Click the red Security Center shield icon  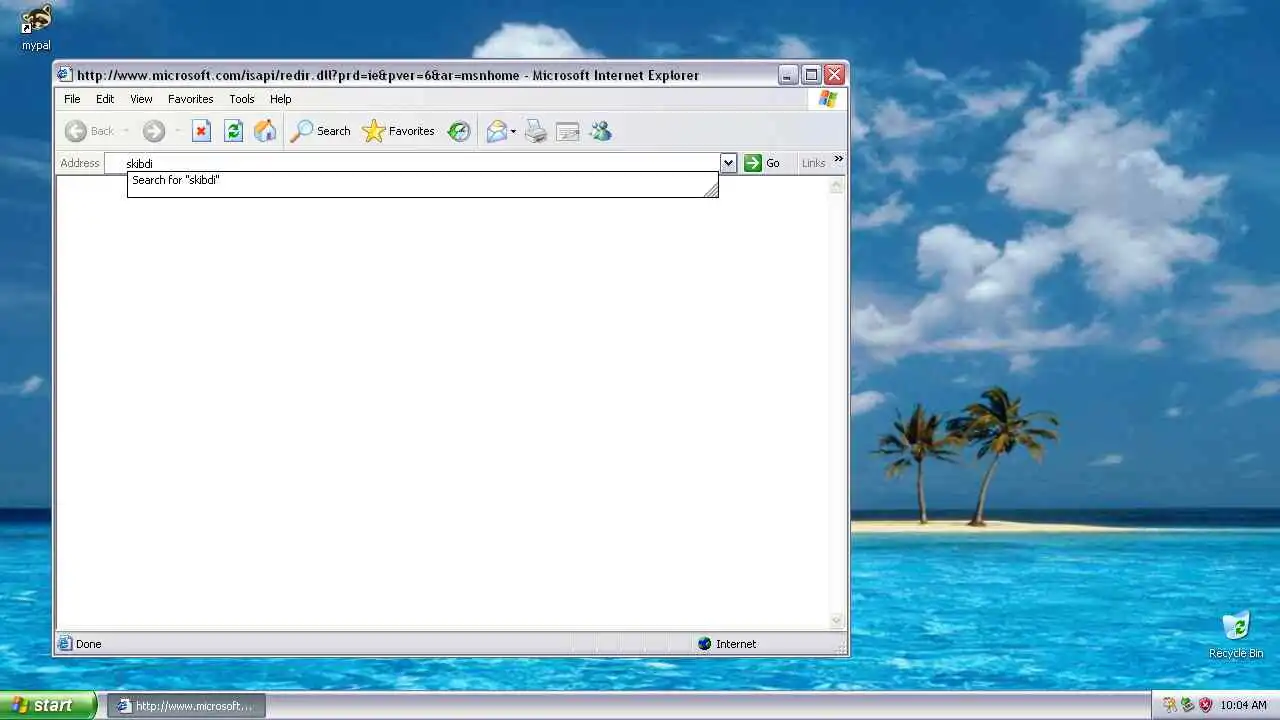click(1205, 705)
